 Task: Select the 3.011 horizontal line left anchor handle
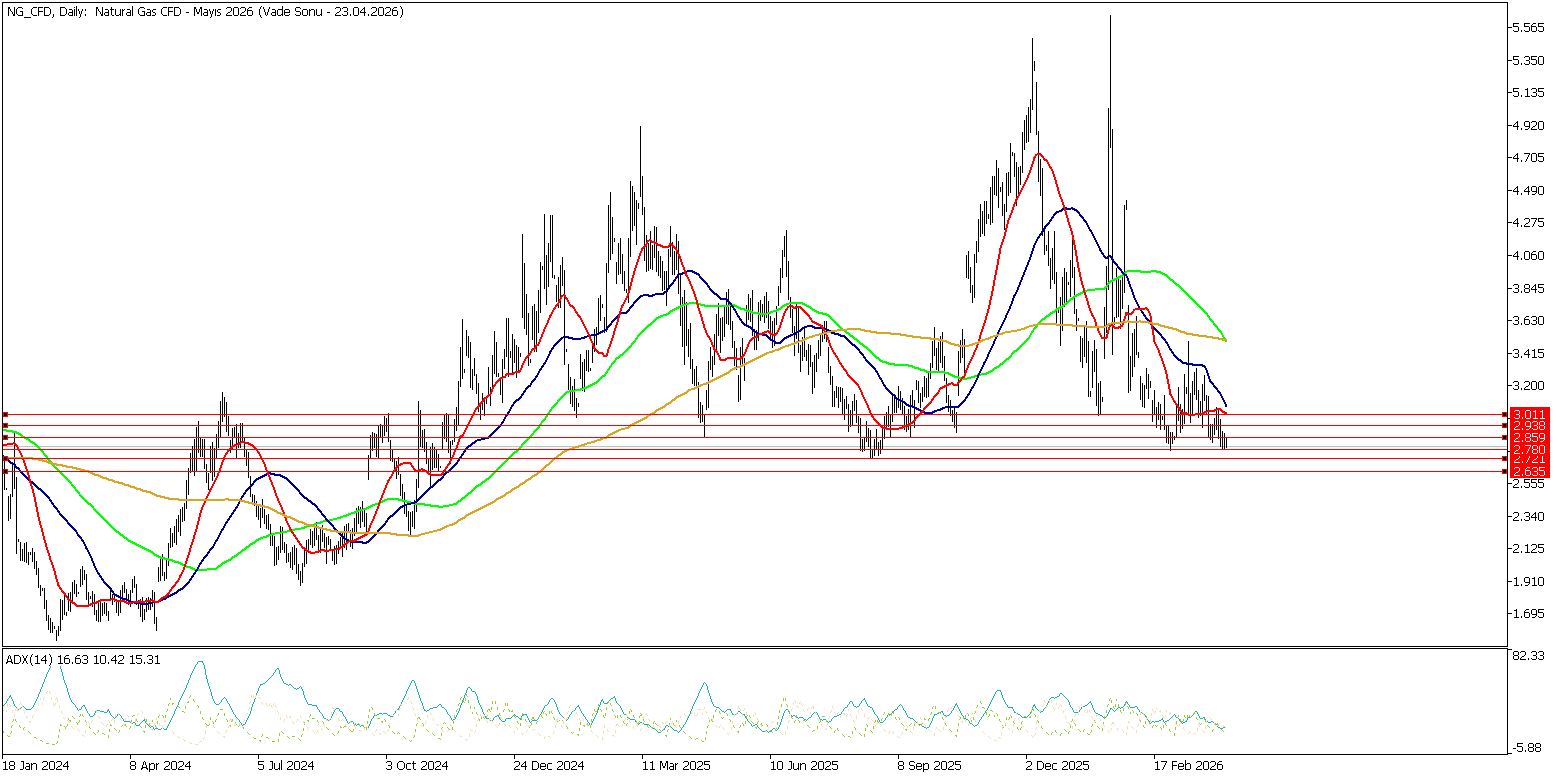(6, 413)
